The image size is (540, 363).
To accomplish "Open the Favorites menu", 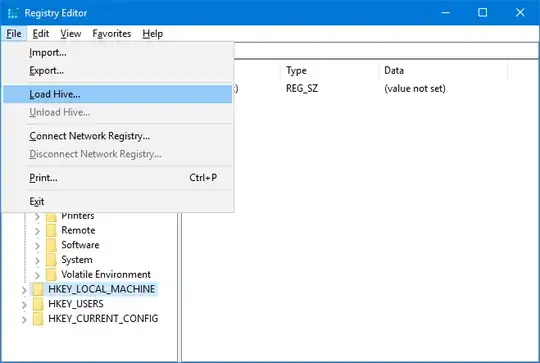I will click(112, 34).
